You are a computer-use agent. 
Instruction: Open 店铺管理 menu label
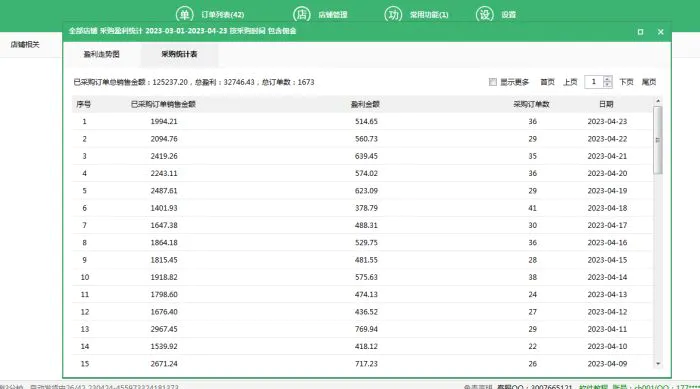point(333,15)
